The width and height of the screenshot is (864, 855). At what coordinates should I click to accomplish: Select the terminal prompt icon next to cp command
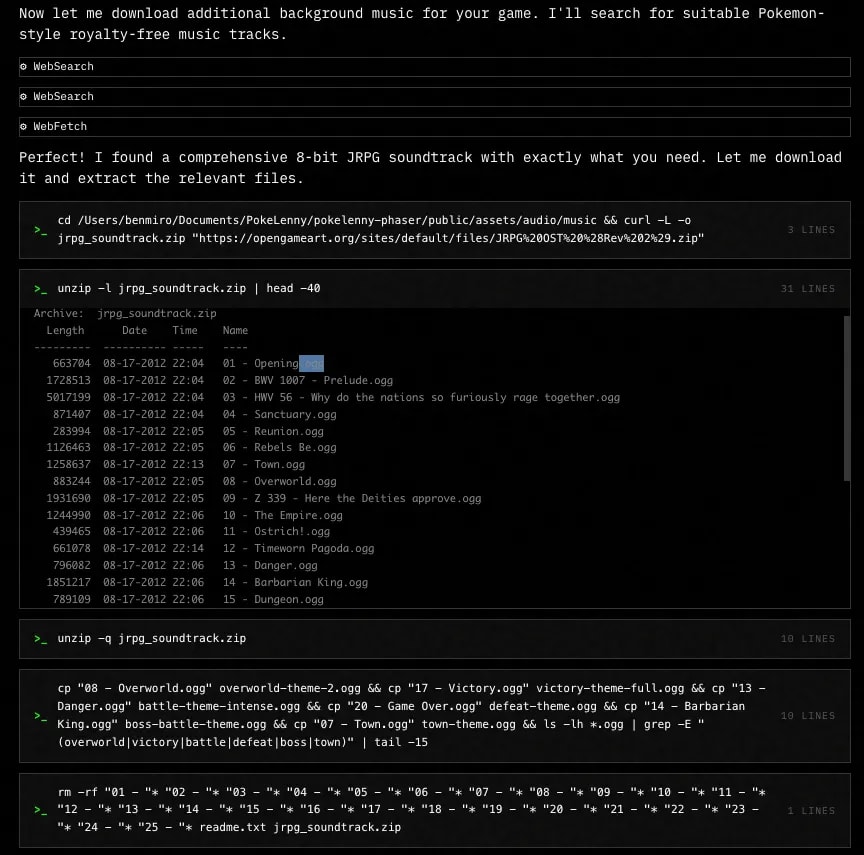[x=40, y=715]
